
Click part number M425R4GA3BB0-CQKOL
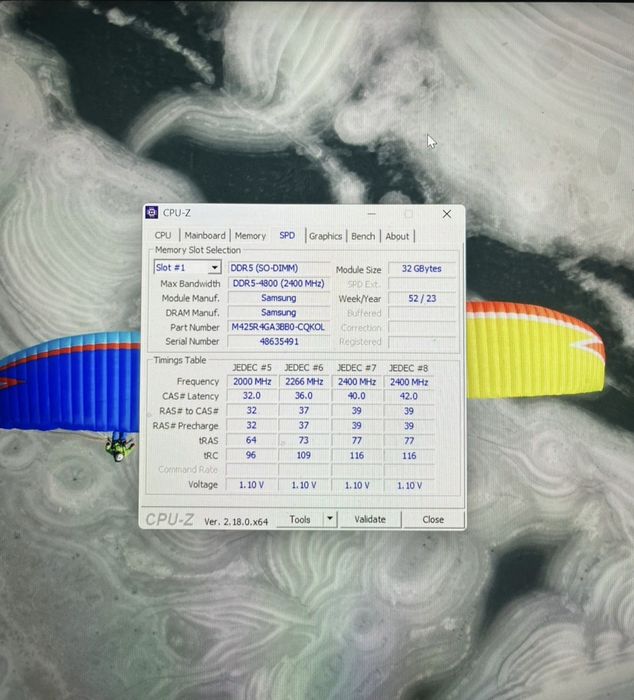pyautogui.click(x=279, y=327)
